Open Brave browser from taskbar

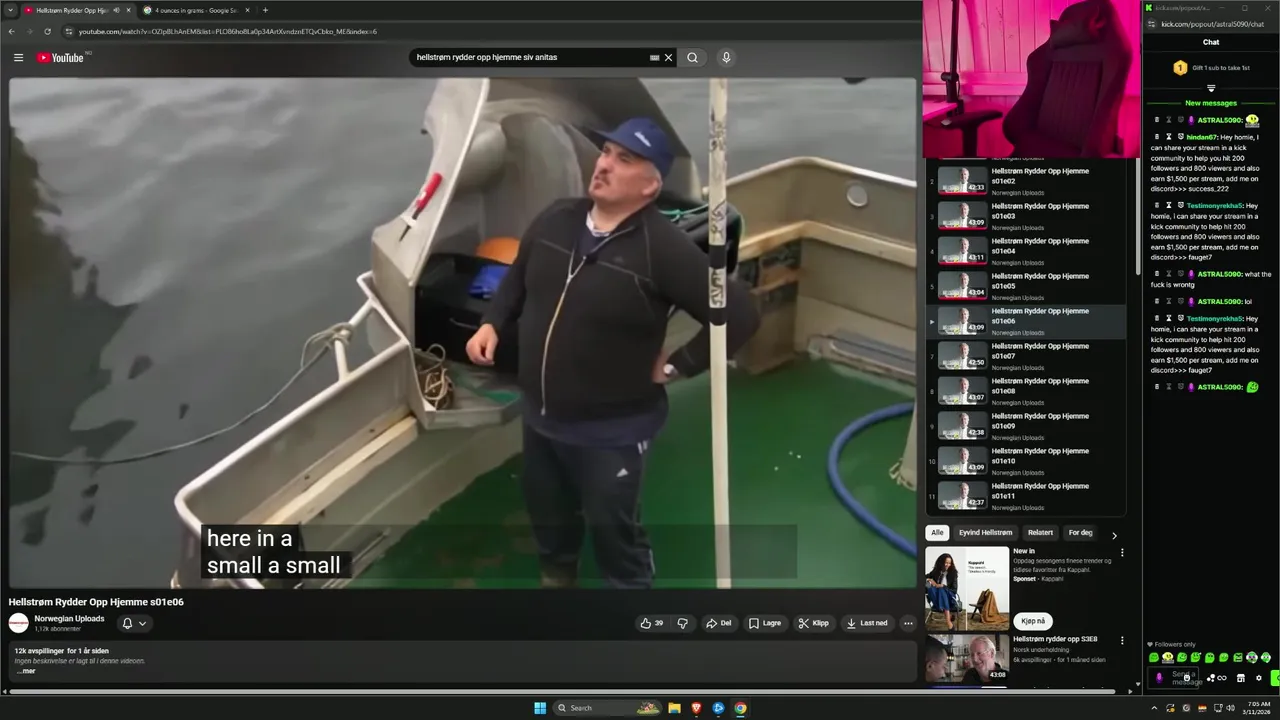696,708
